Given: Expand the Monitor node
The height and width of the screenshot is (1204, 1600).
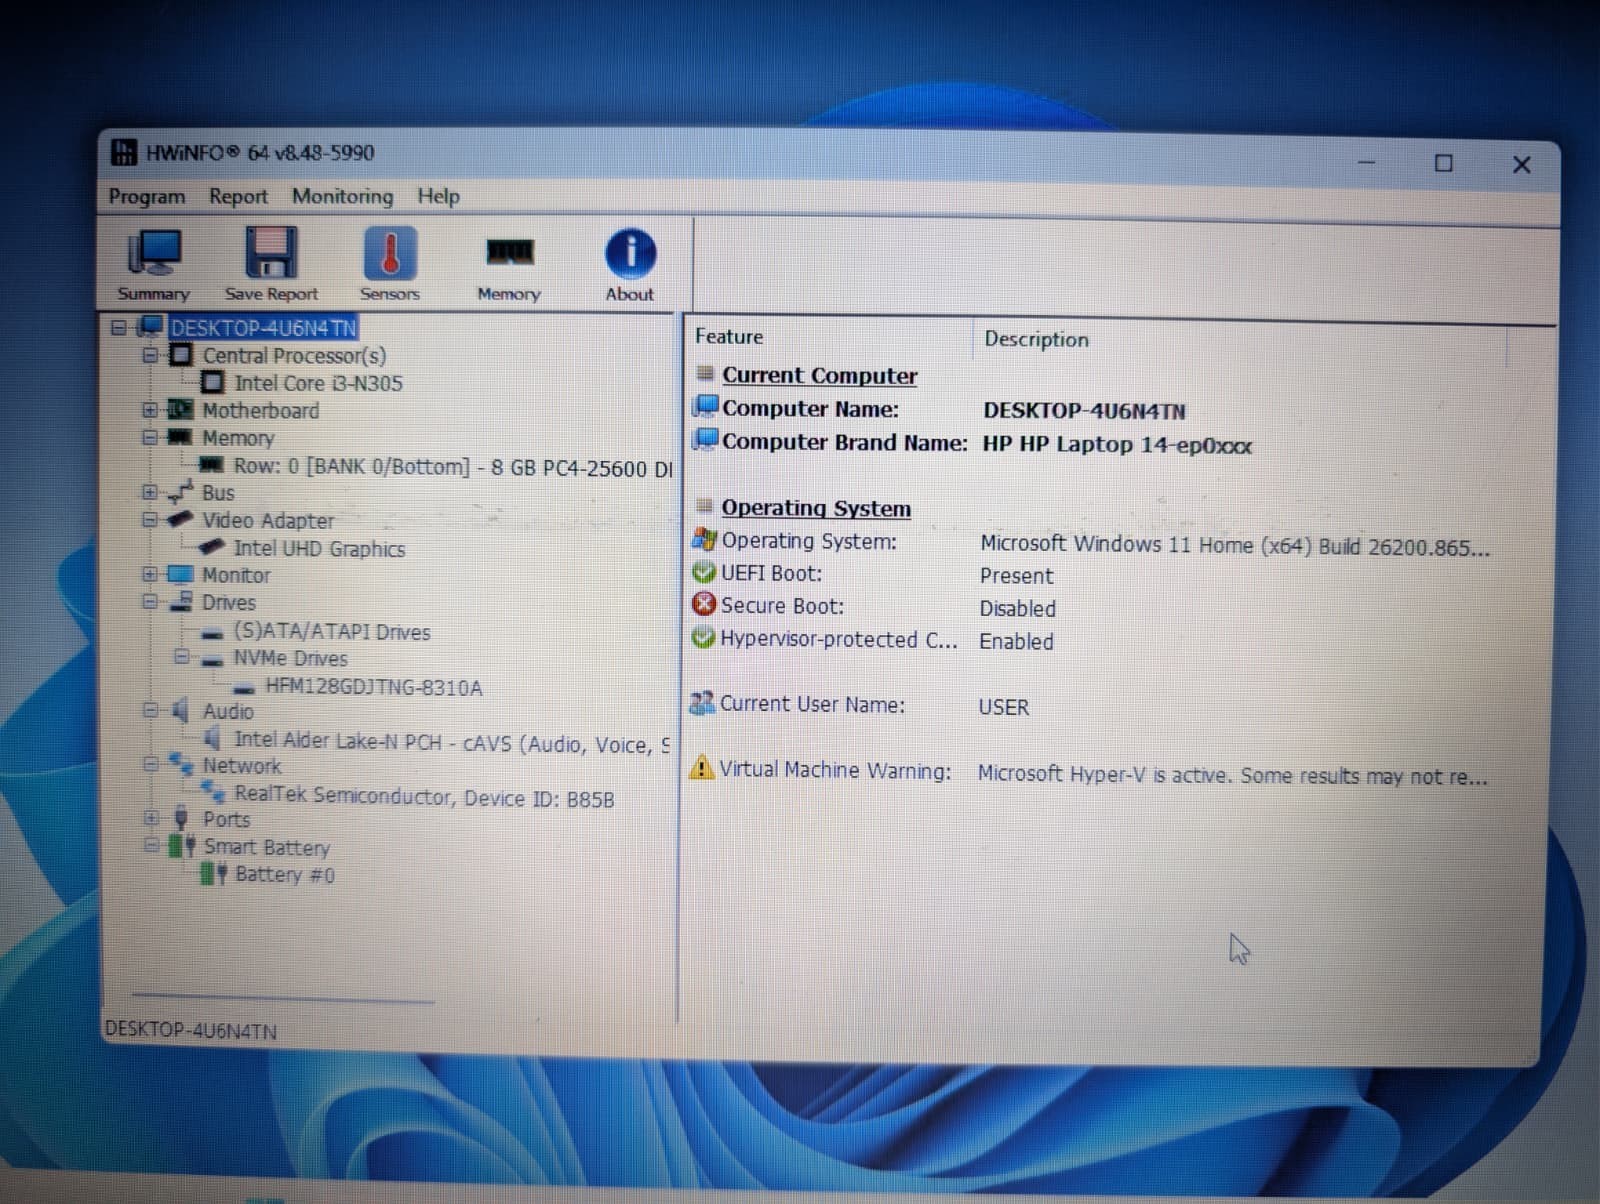Looking at the screenshot, I should 150,574.
